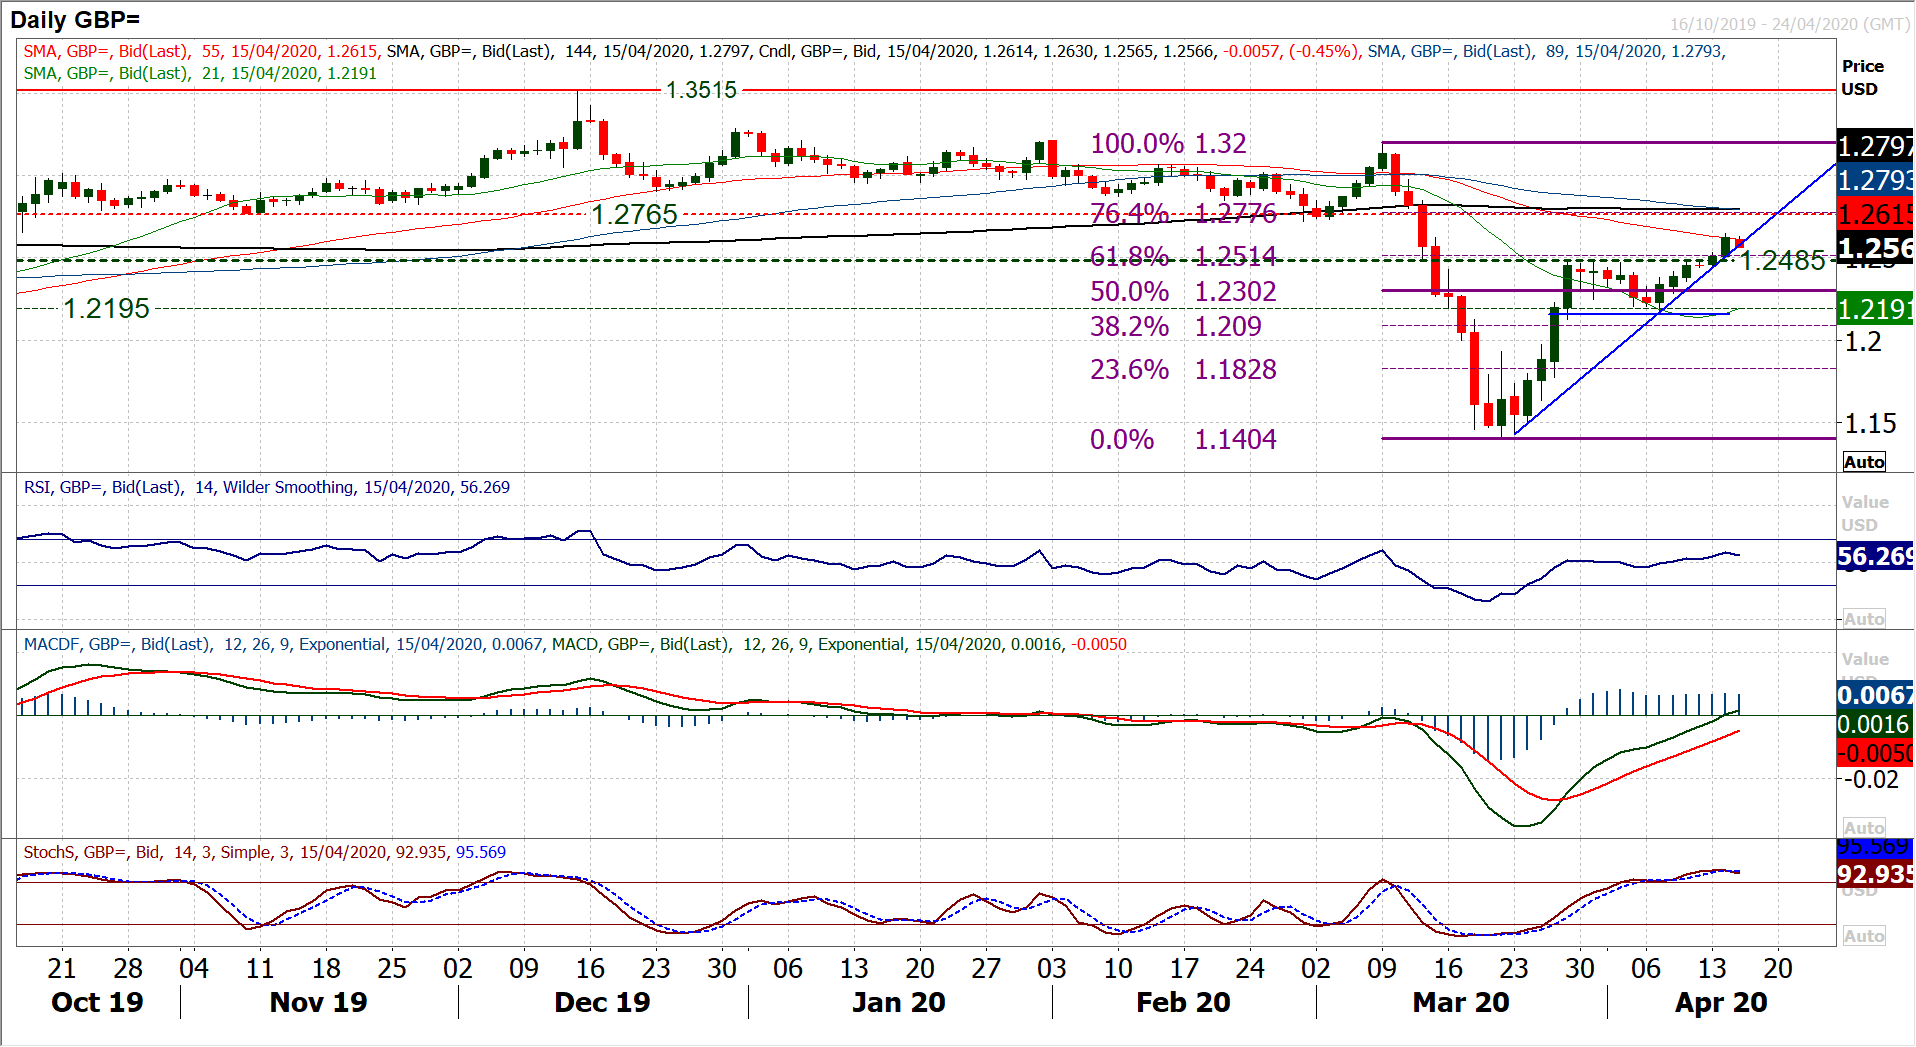Viewport: 1916px width, 1047px height.
Task: Select the 21-period SMA legend entry
Action: coord(200,73)
